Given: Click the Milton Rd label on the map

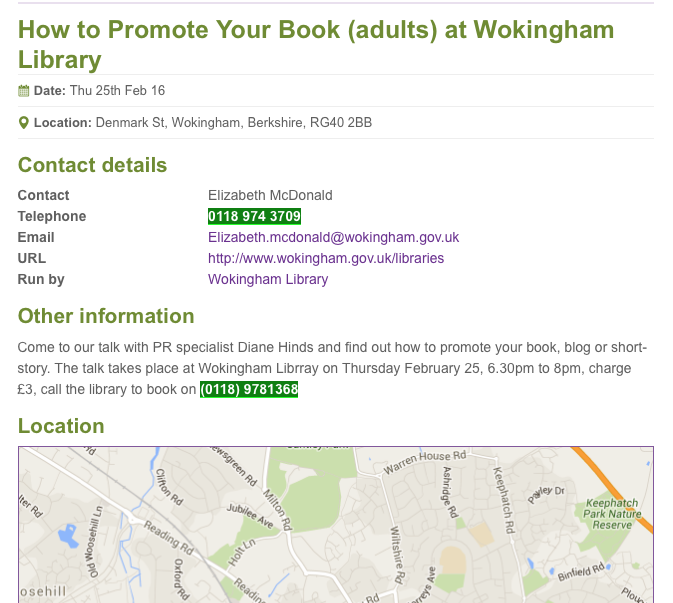Looking at the screenshot, I should pos(277,509).
